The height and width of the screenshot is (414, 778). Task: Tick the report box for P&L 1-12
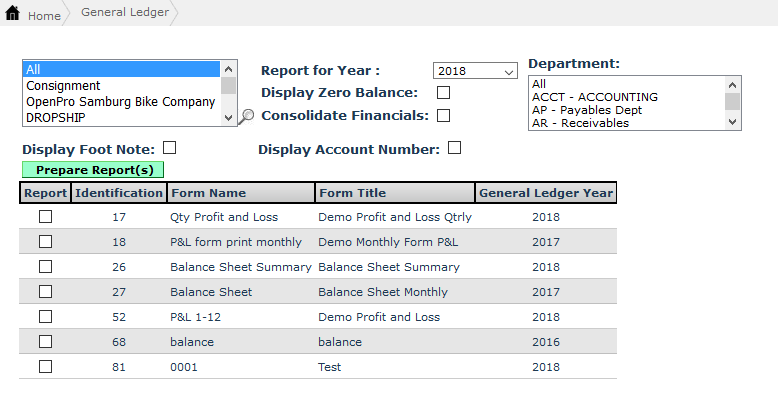click(45, 317)
